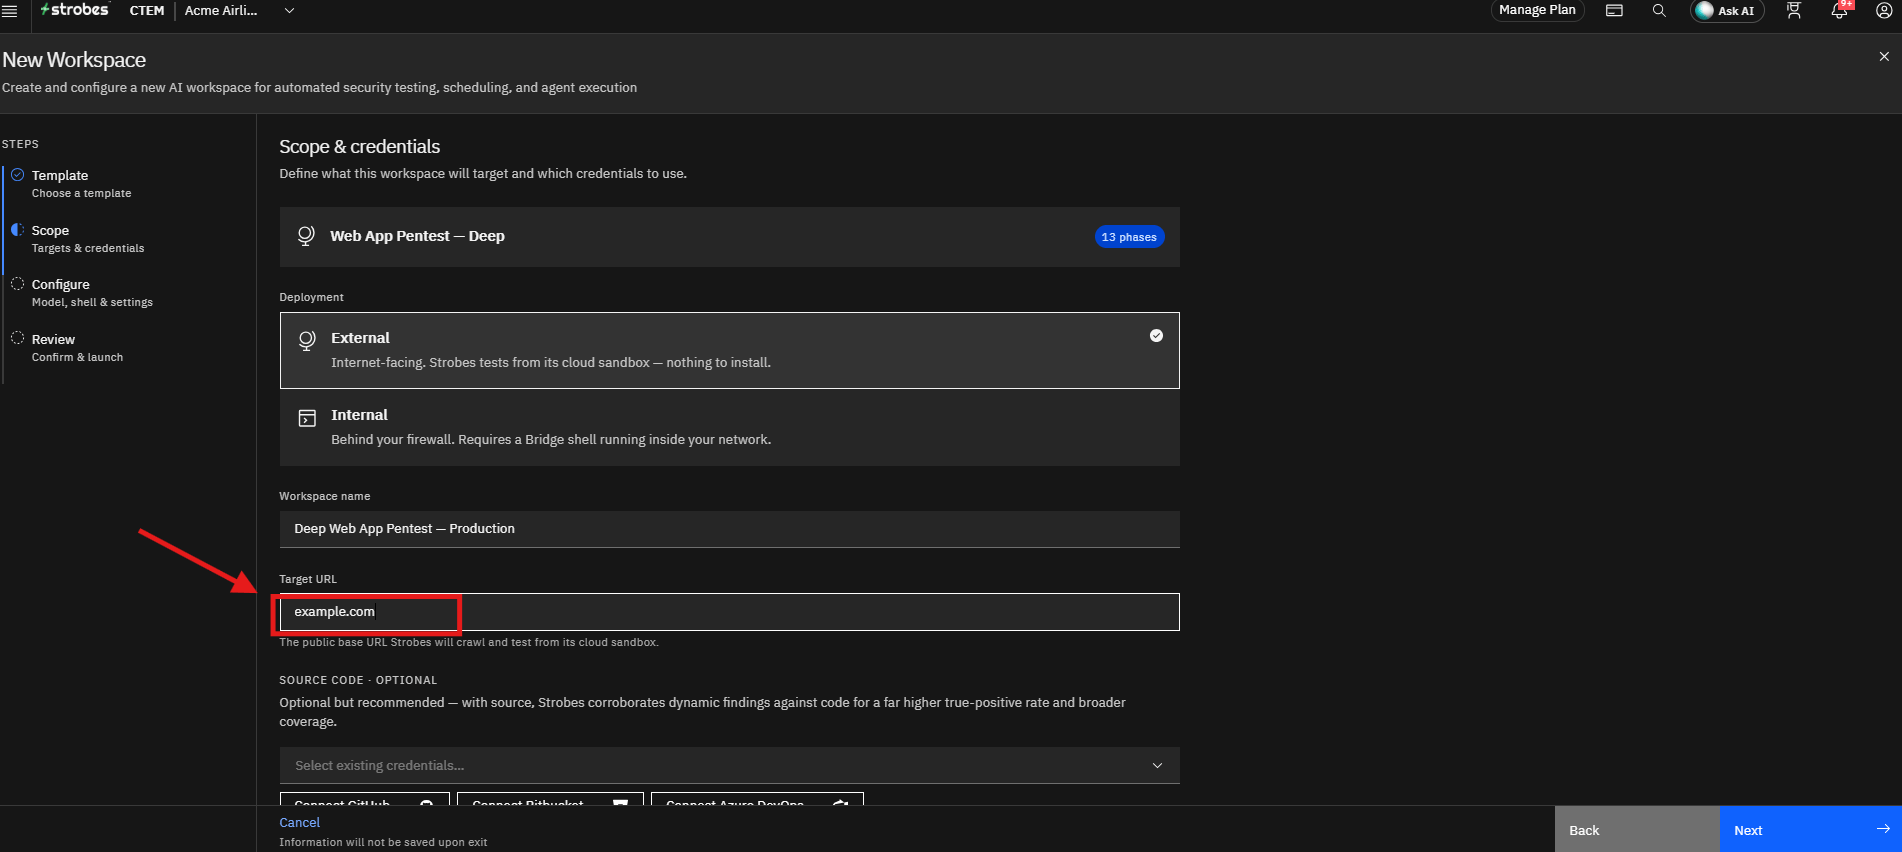Click the Configure step dashed circle icon
This screenshot has height=852, width=1902.
tap(17, 284)
